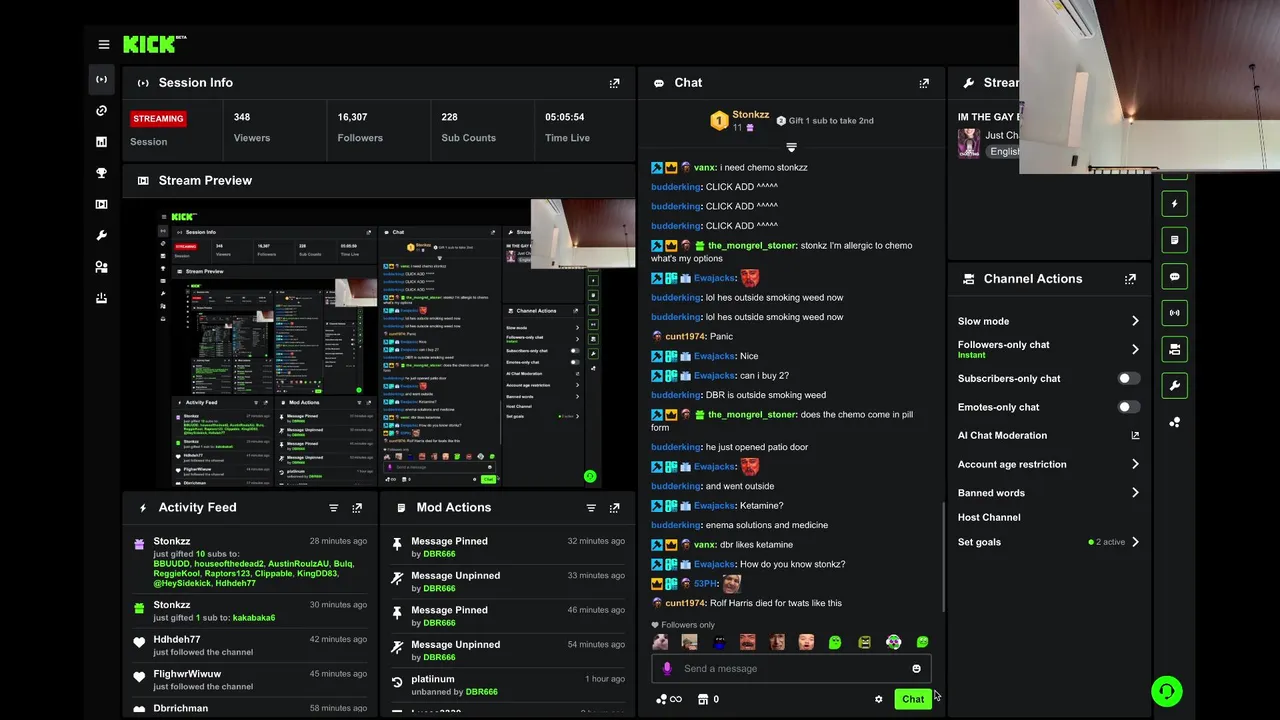Open the wrench settings icon in left sidebar

[x=101, y=236]
